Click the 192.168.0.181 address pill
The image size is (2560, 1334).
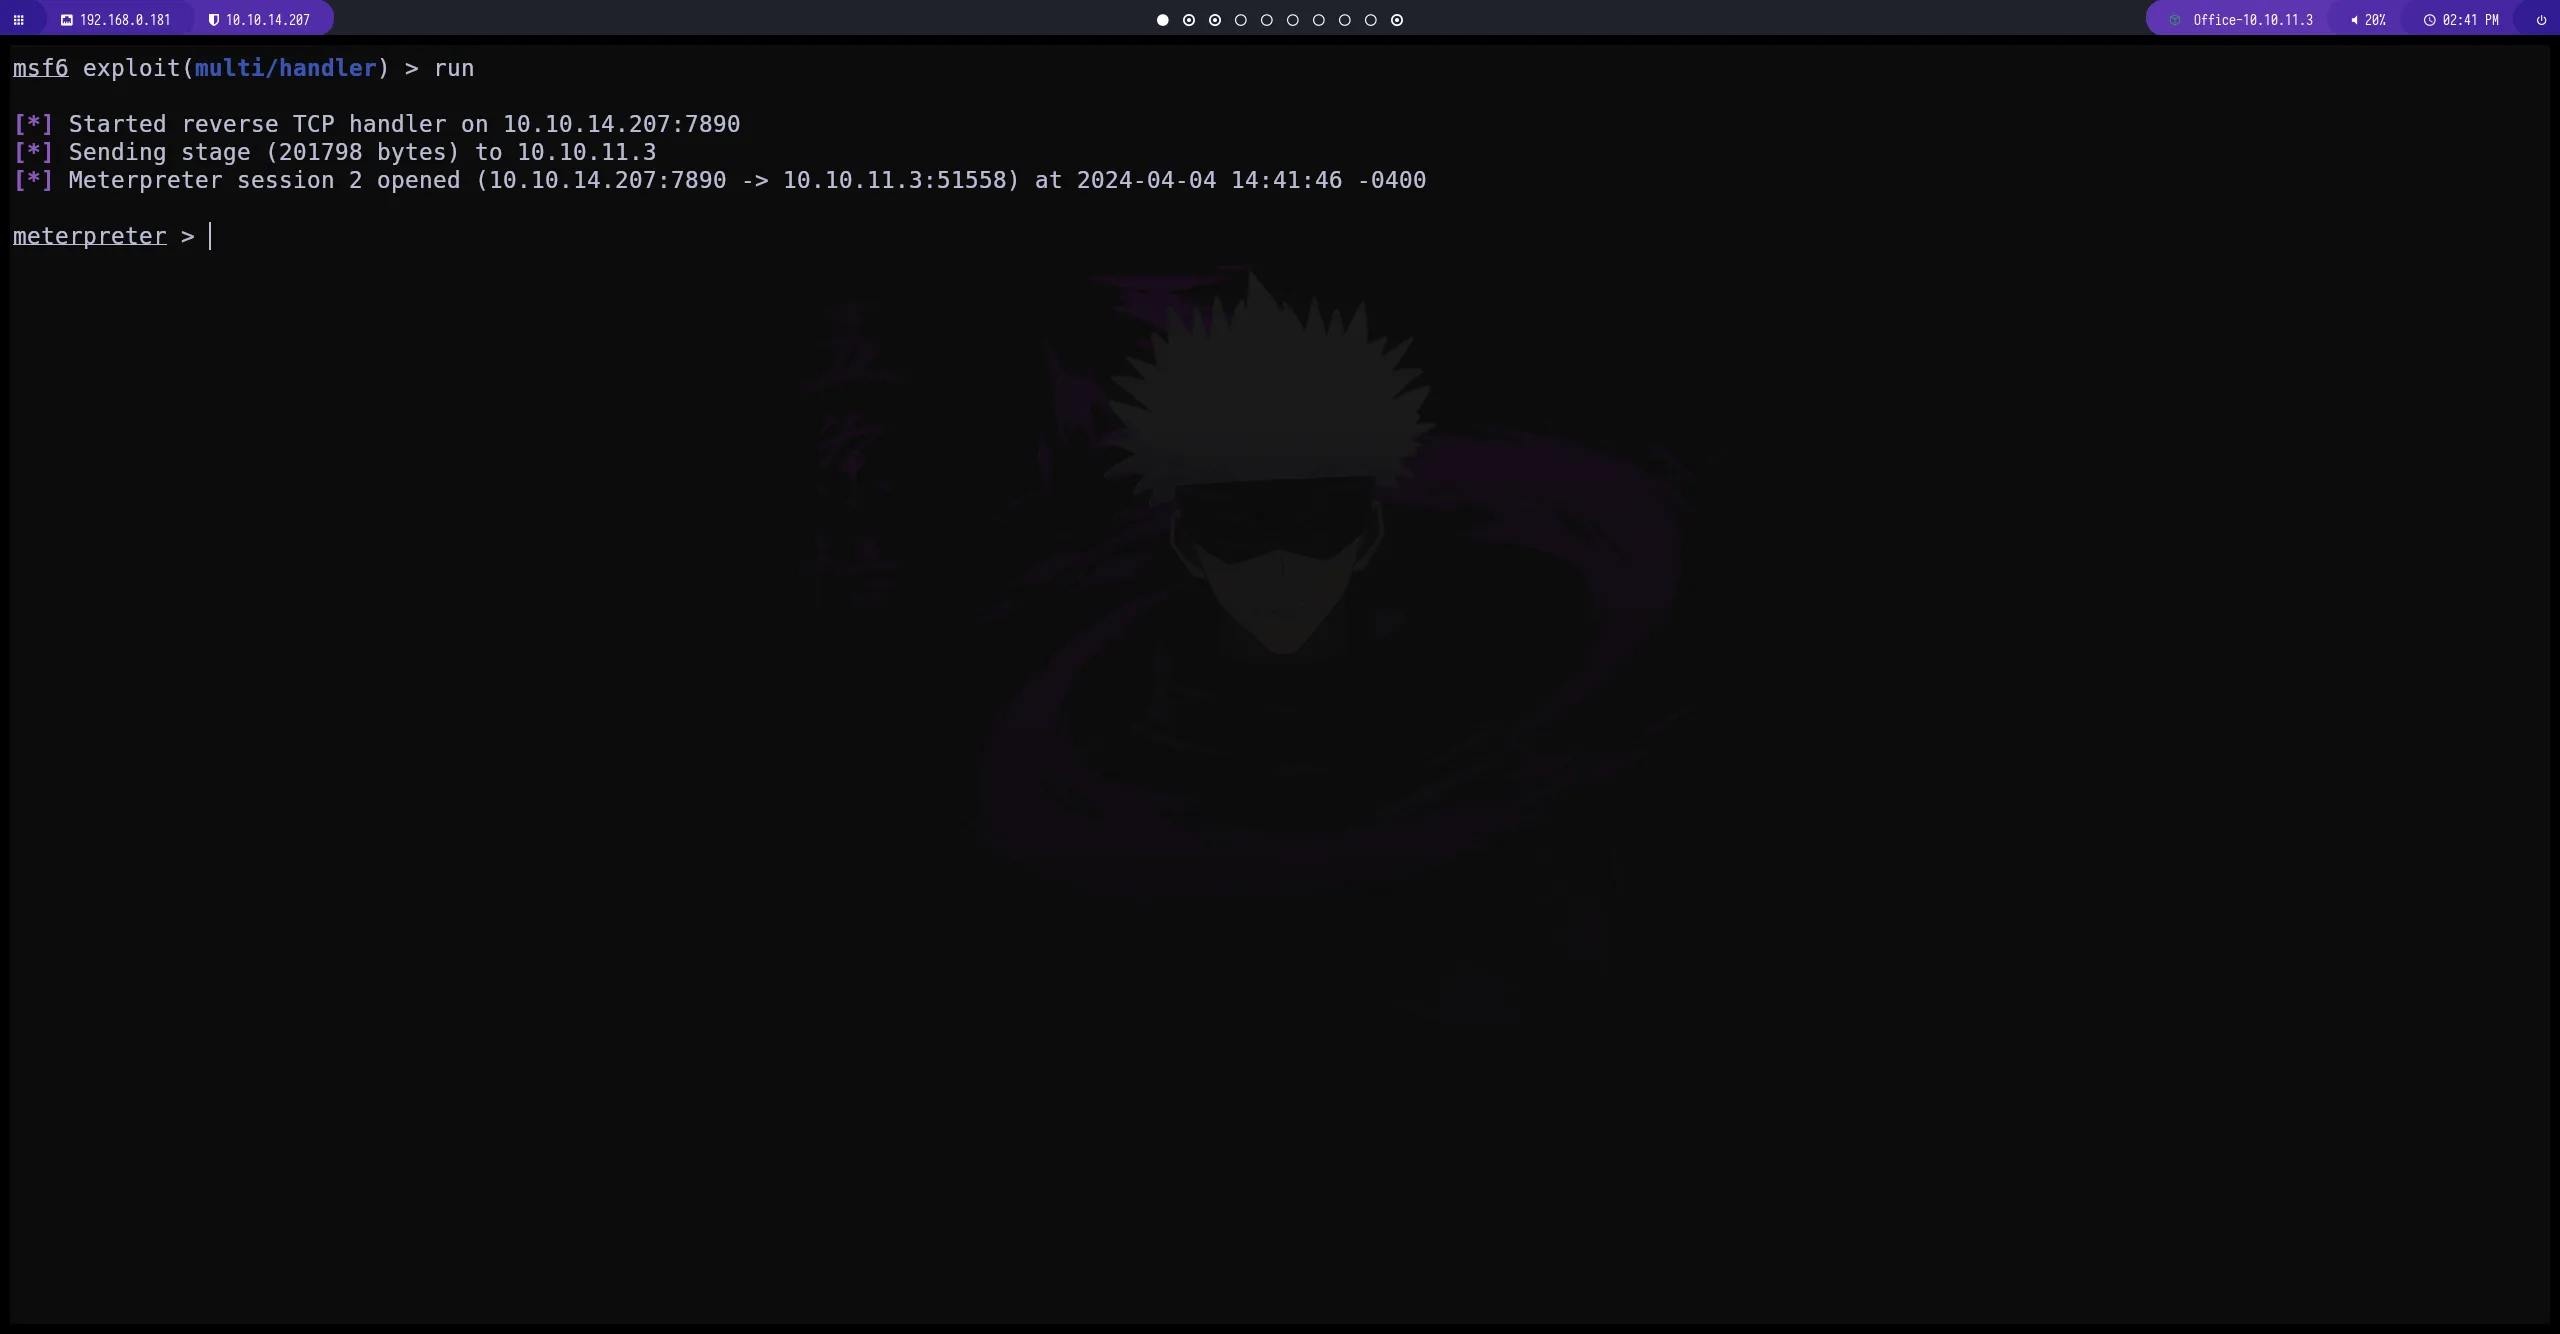click(x=123, y=18)
